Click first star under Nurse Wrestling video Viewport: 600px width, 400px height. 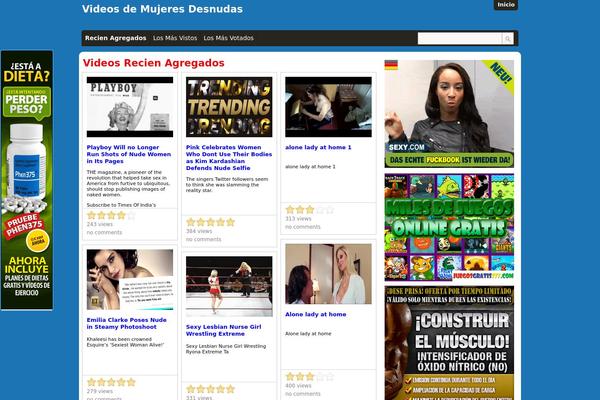pos(191,389)
